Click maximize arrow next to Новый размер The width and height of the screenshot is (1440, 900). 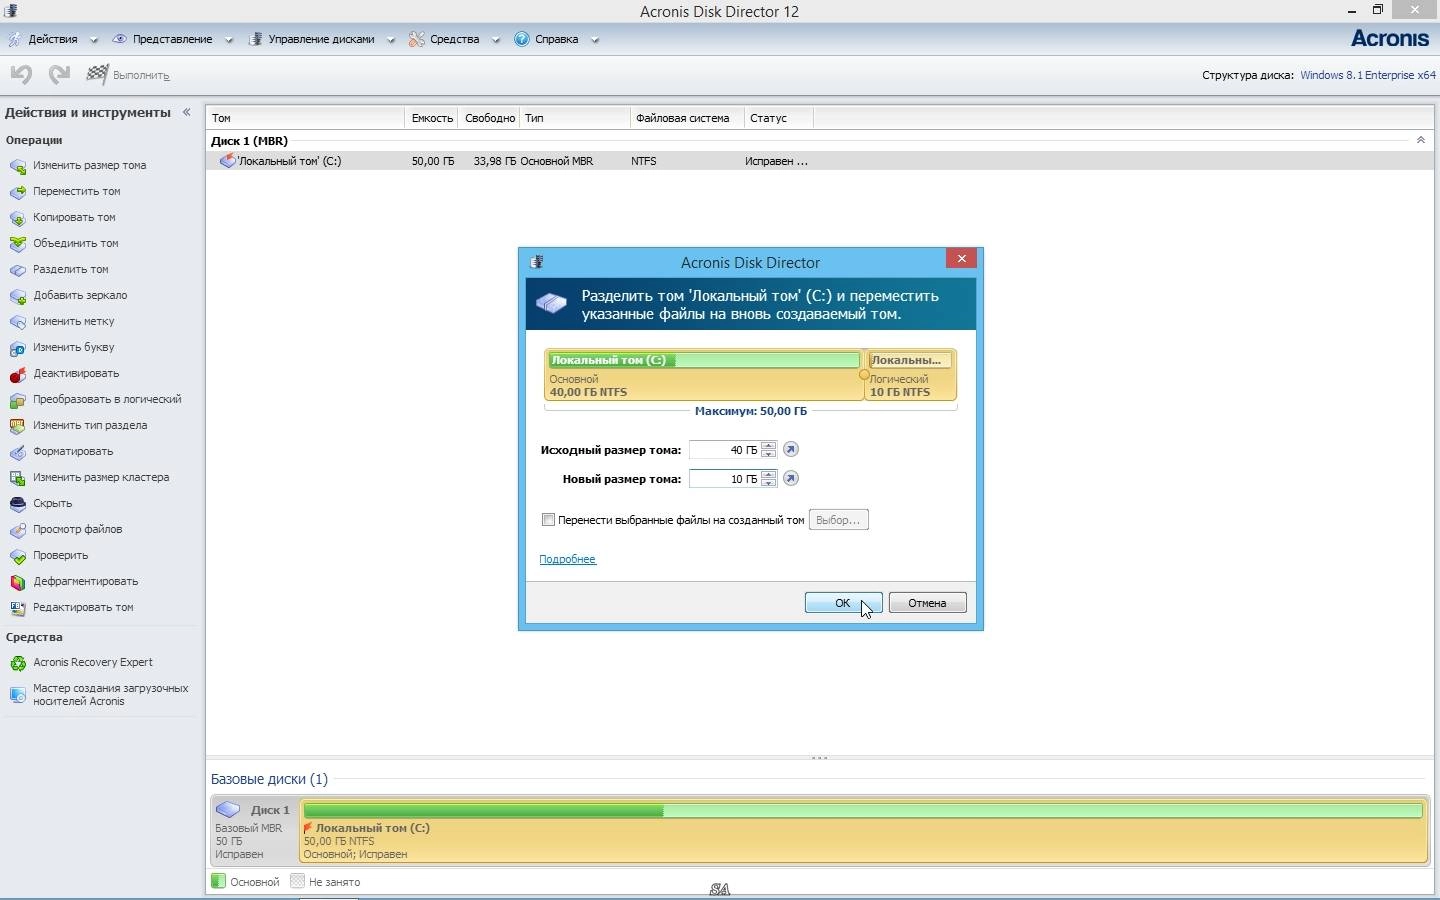click(790, 479)
